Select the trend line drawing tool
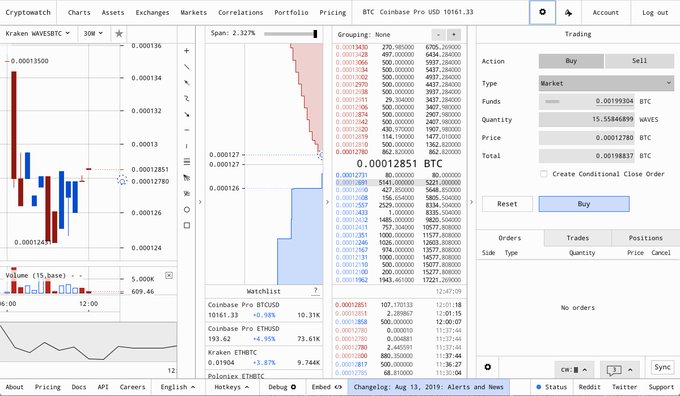The width and height of the screenshot is (680, 396). click(x=186, y=67)
